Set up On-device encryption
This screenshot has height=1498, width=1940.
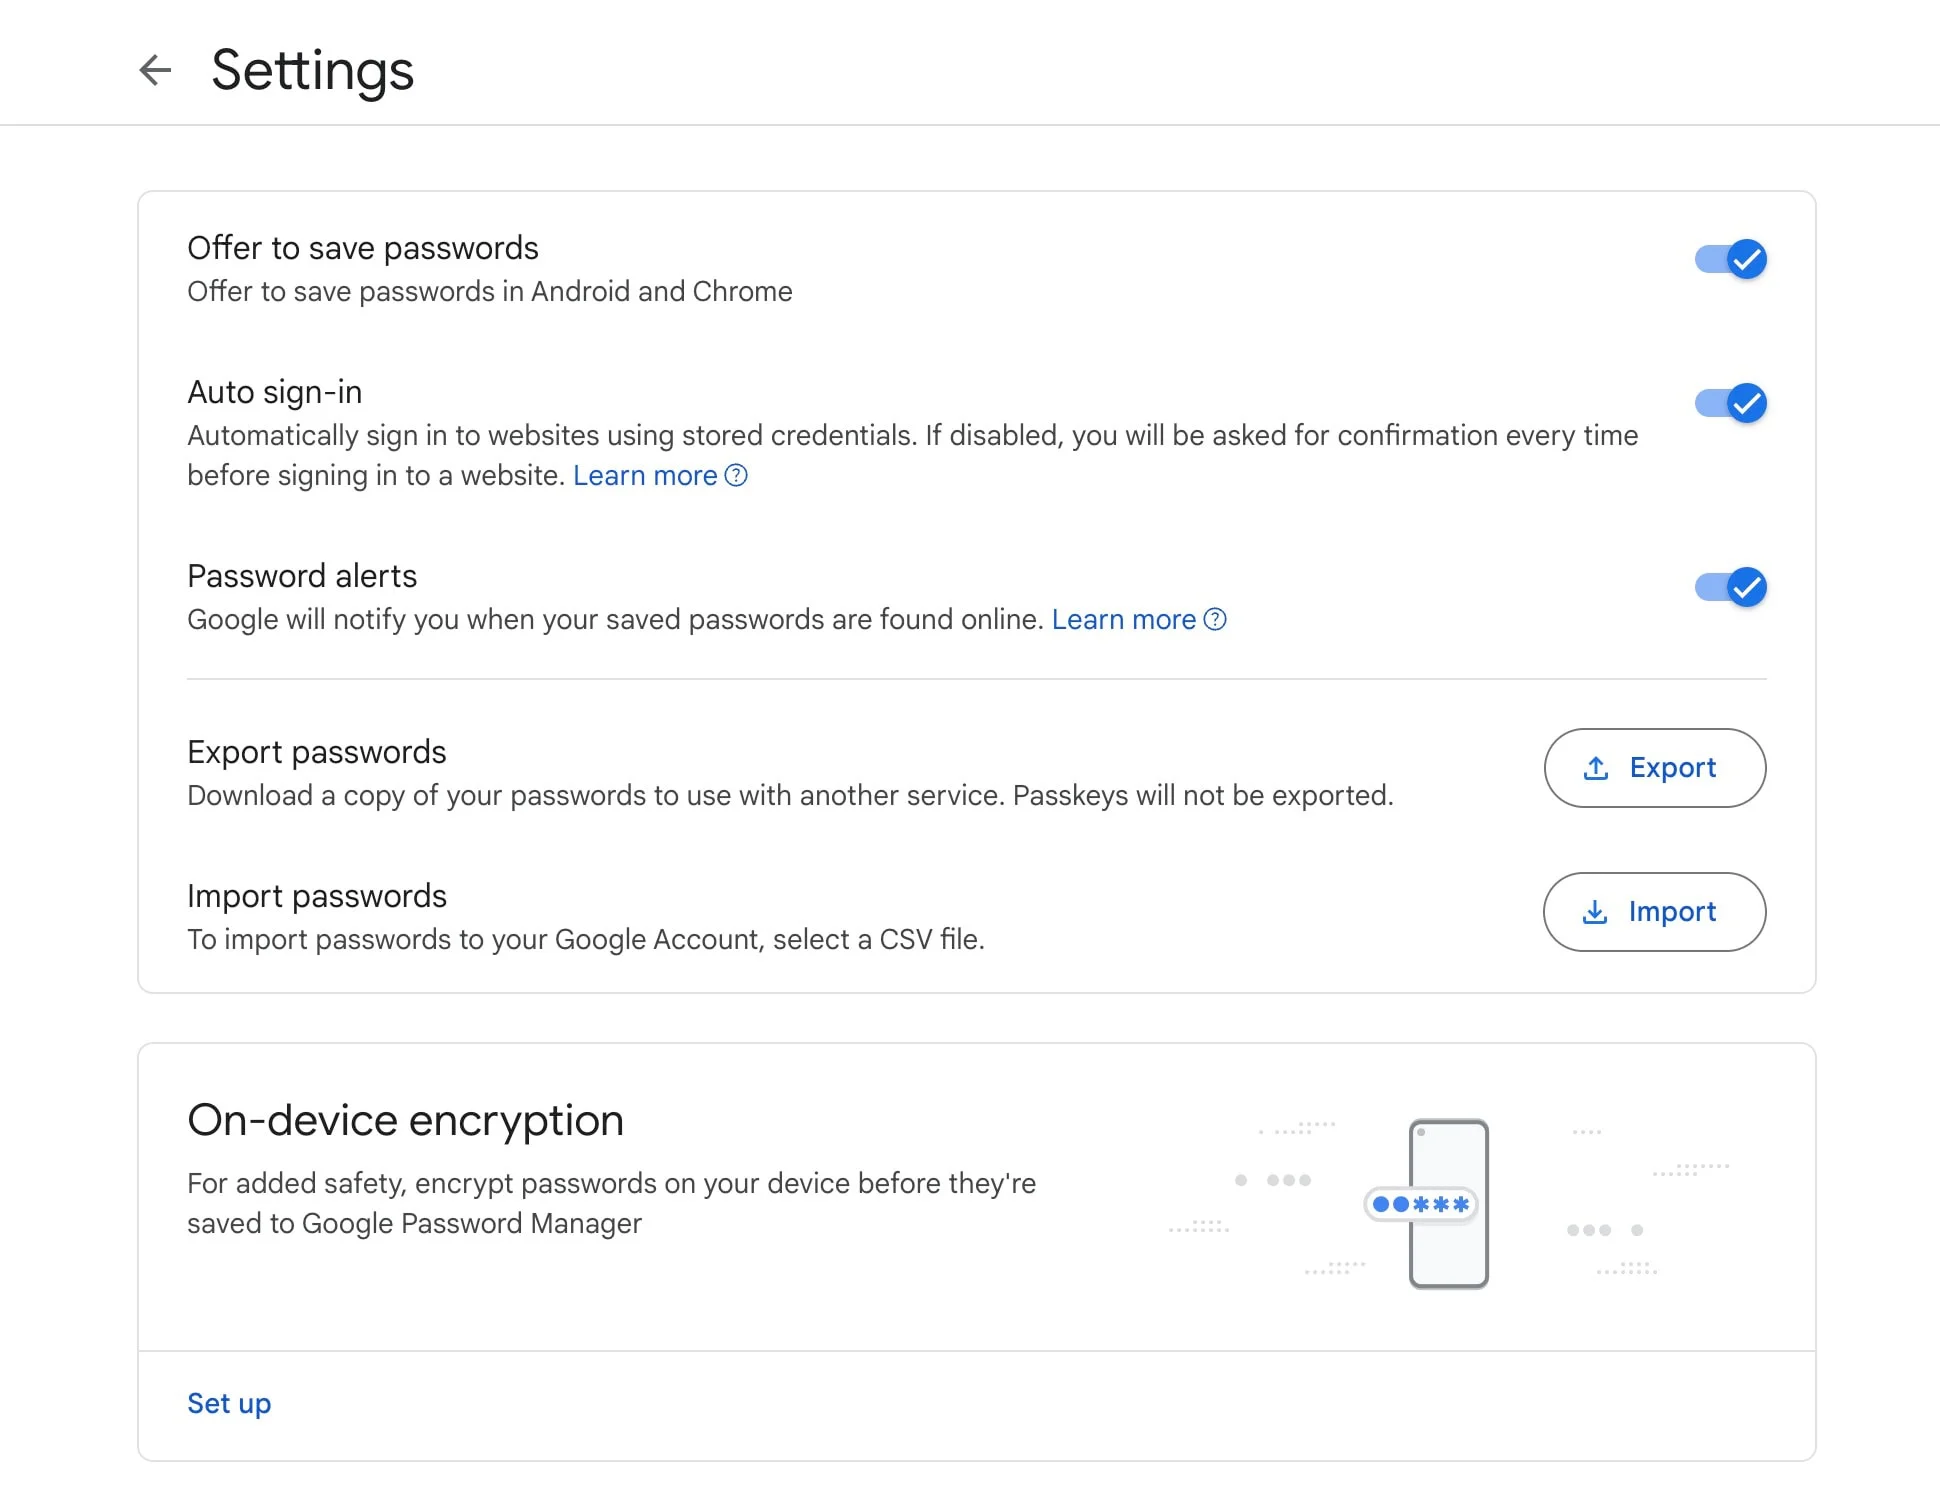[228, 1403]
